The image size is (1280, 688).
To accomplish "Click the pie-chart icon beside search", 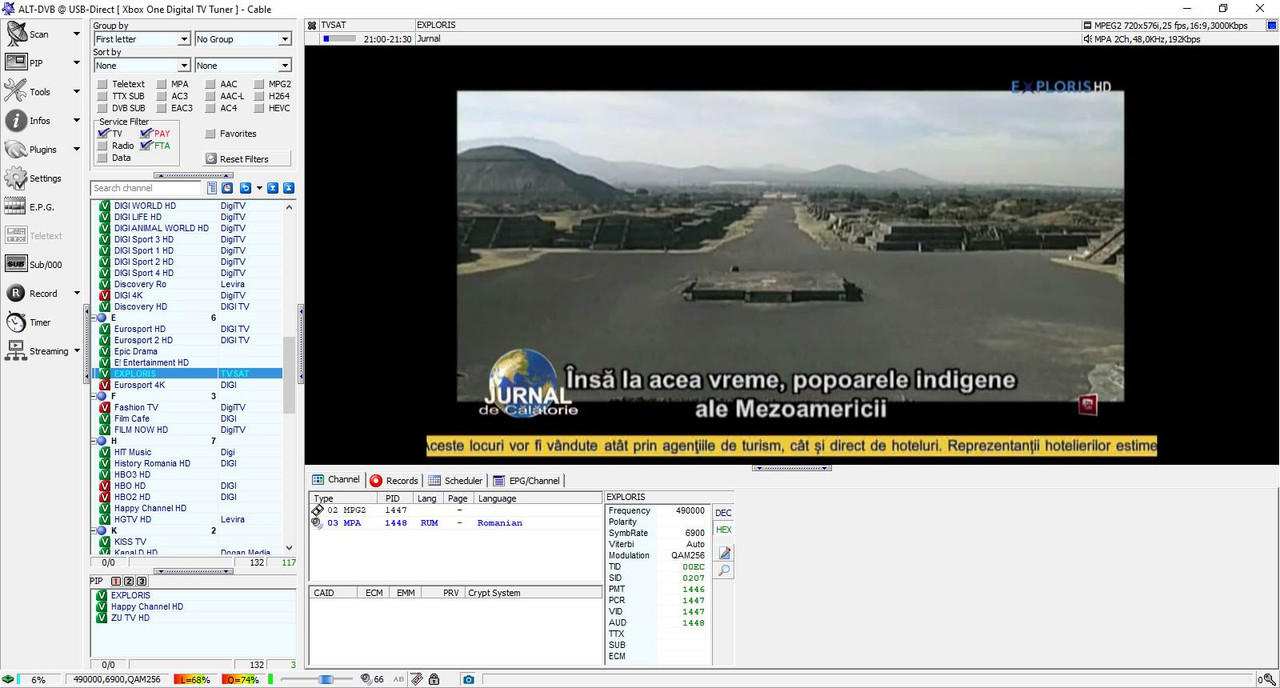I will click(228, 188).
